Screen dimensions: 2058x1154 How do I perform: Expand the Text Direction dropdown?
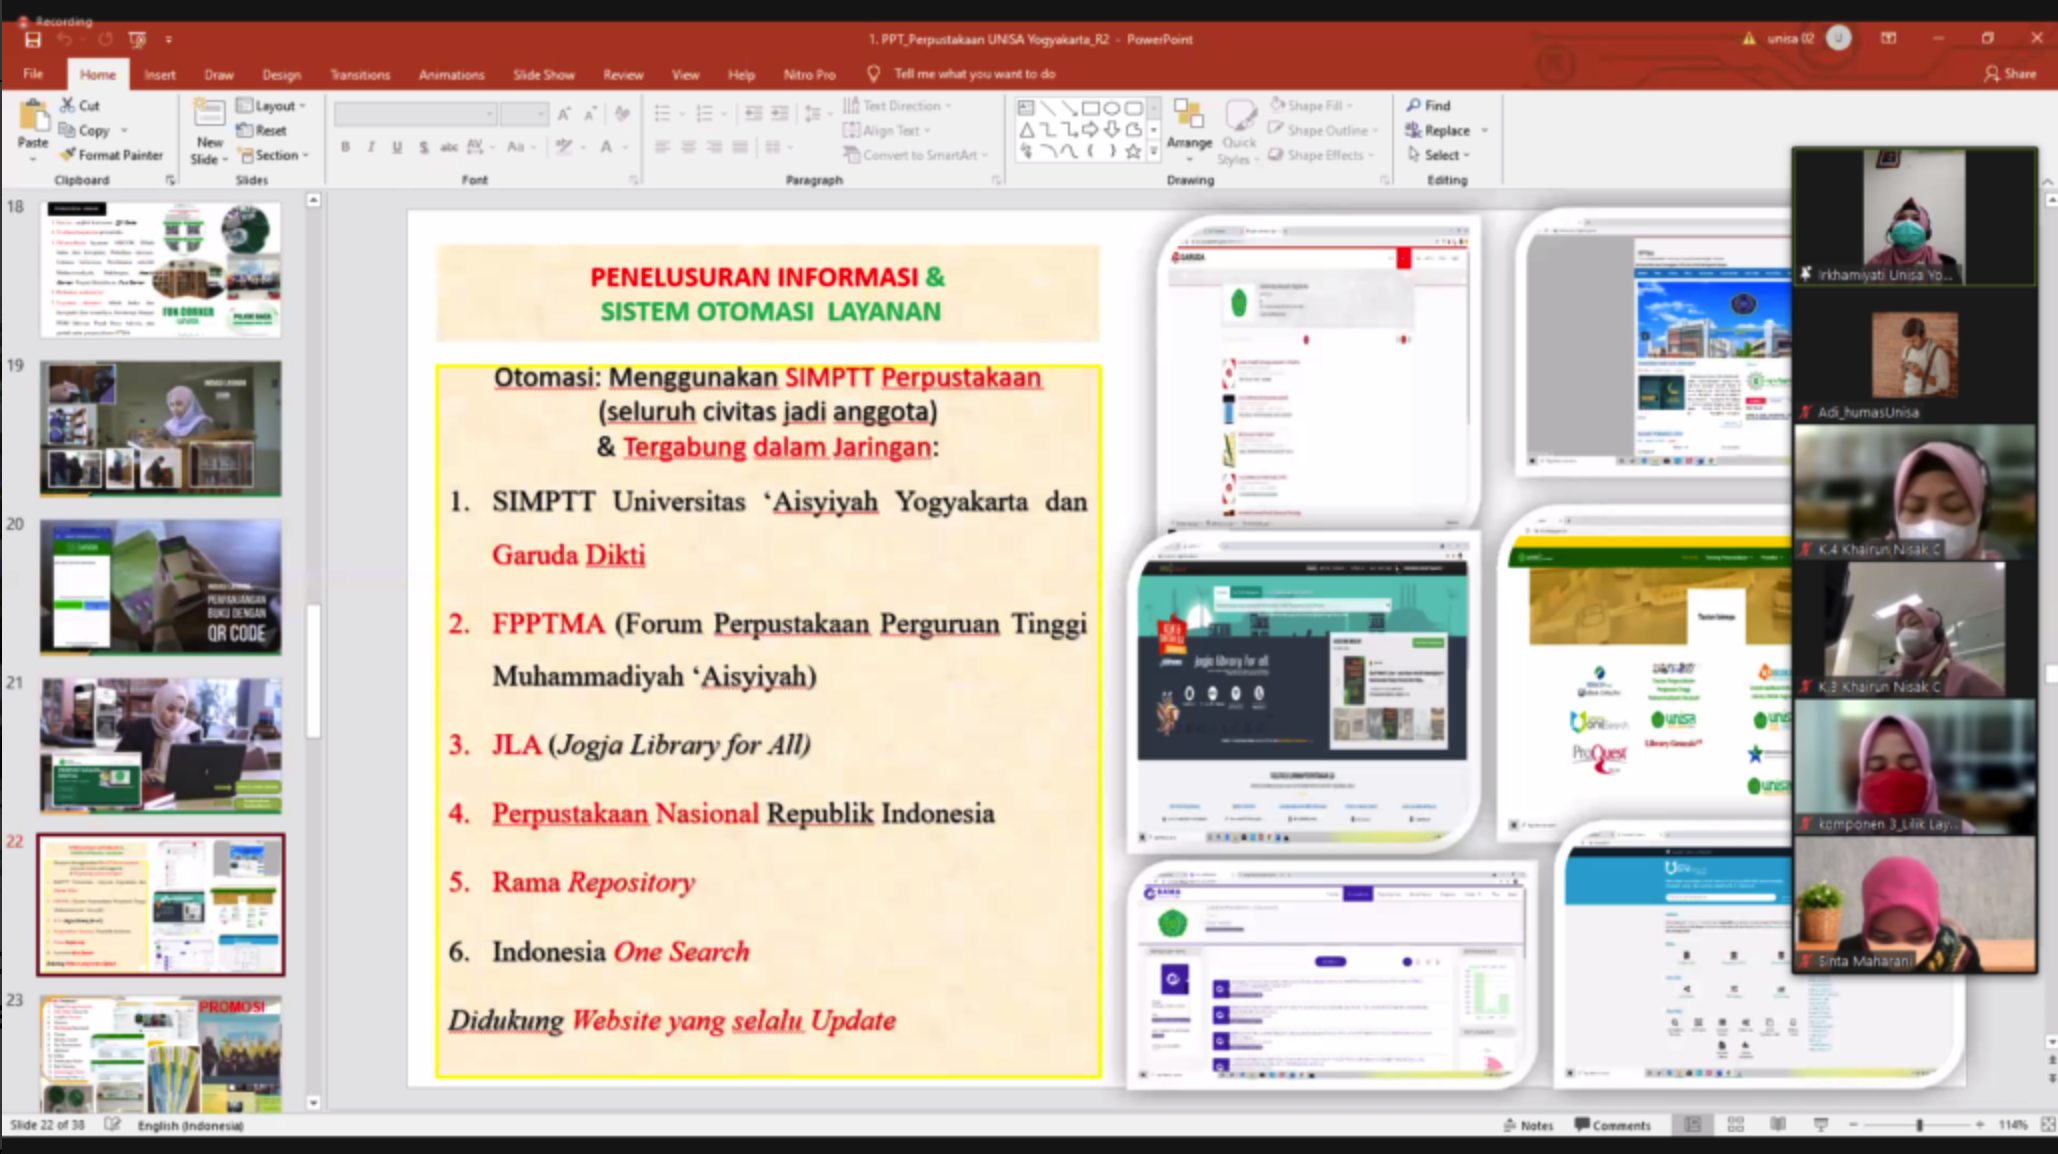coord(897,105)
